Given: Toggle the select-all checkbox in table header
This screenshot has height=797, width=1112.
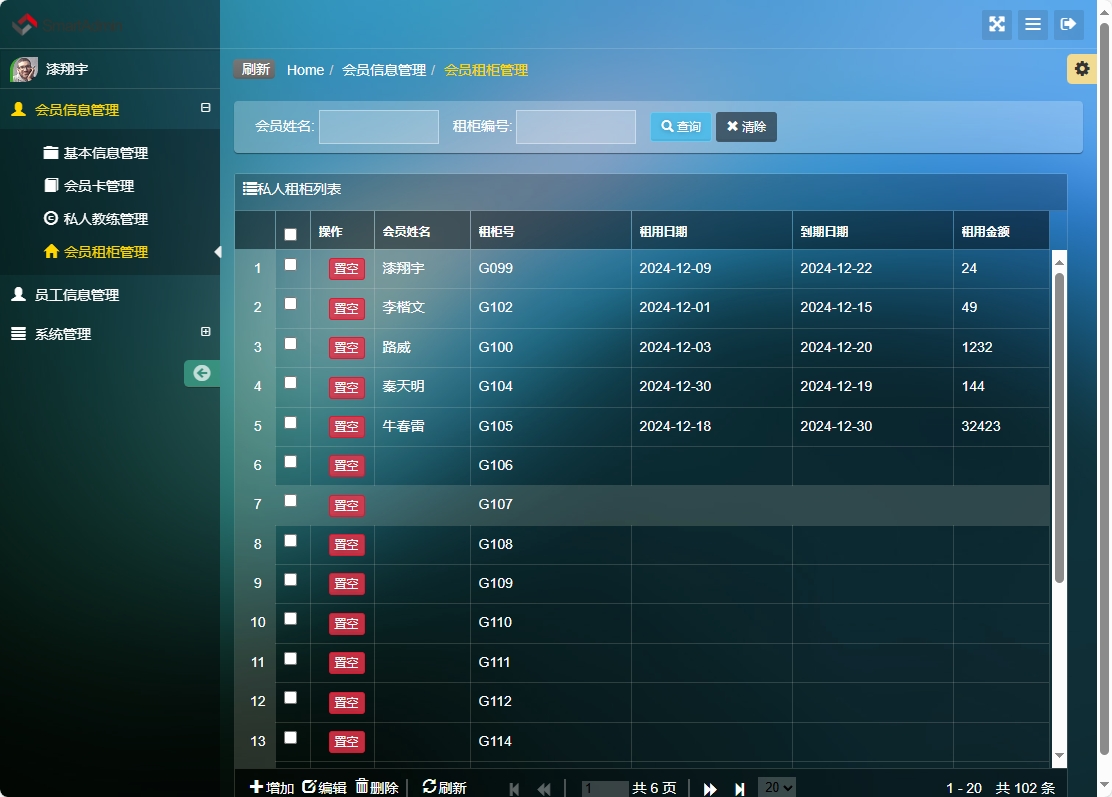Looking at the screenshot, I should [290, 234].
